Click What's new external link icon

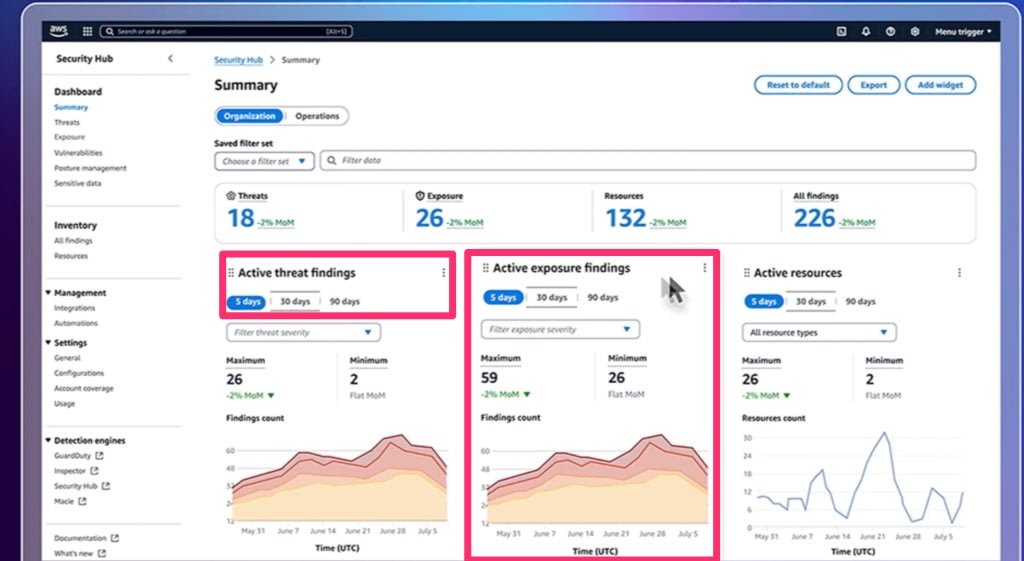tap(102, 553)
